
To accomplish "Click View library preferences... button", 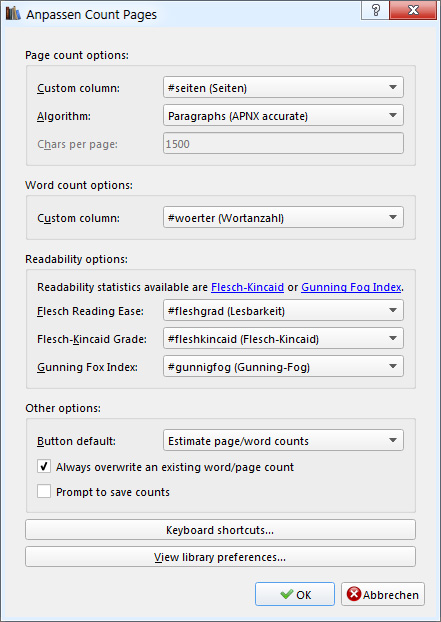I will (220, 557).
